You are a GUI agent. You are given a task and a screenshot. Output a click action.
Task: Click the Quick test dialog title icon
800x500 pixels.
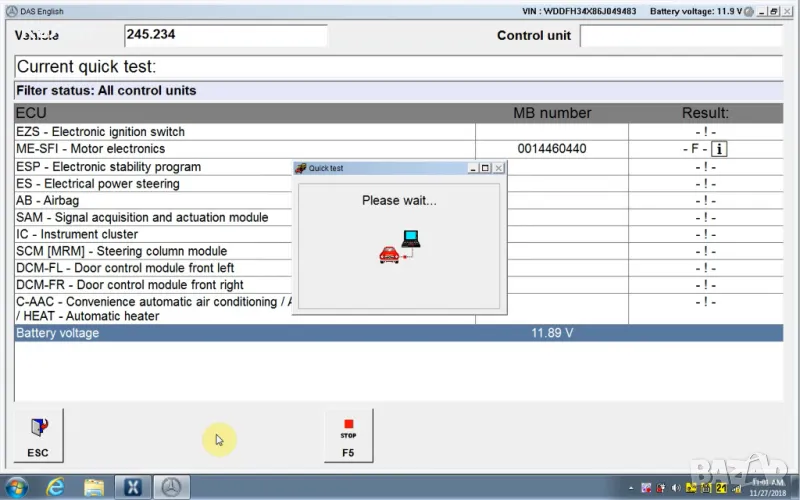pyautogui.click(x=300, y=168)
